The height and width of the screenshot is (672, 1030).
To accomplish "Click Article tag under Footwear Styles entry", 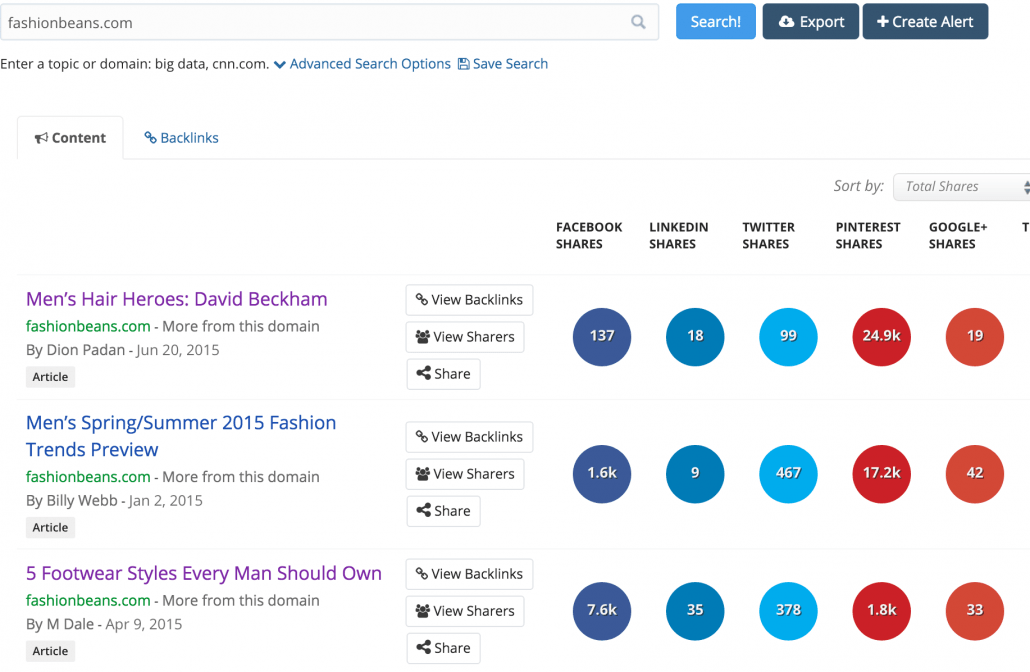I will [51, 651].
